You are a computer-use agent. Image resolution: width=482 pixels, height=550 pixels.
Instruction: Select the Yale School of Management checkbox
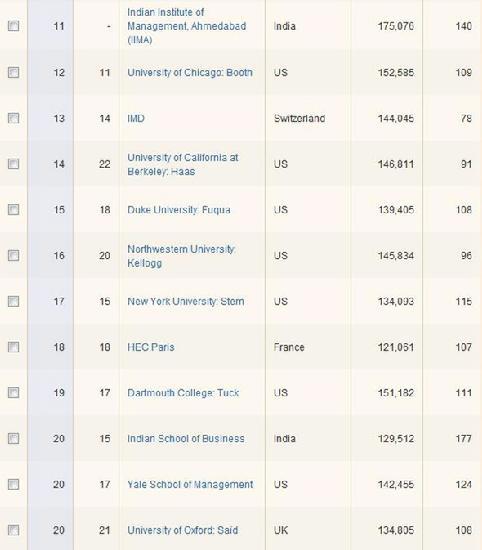pyautogui.click(x=13, y=485)
